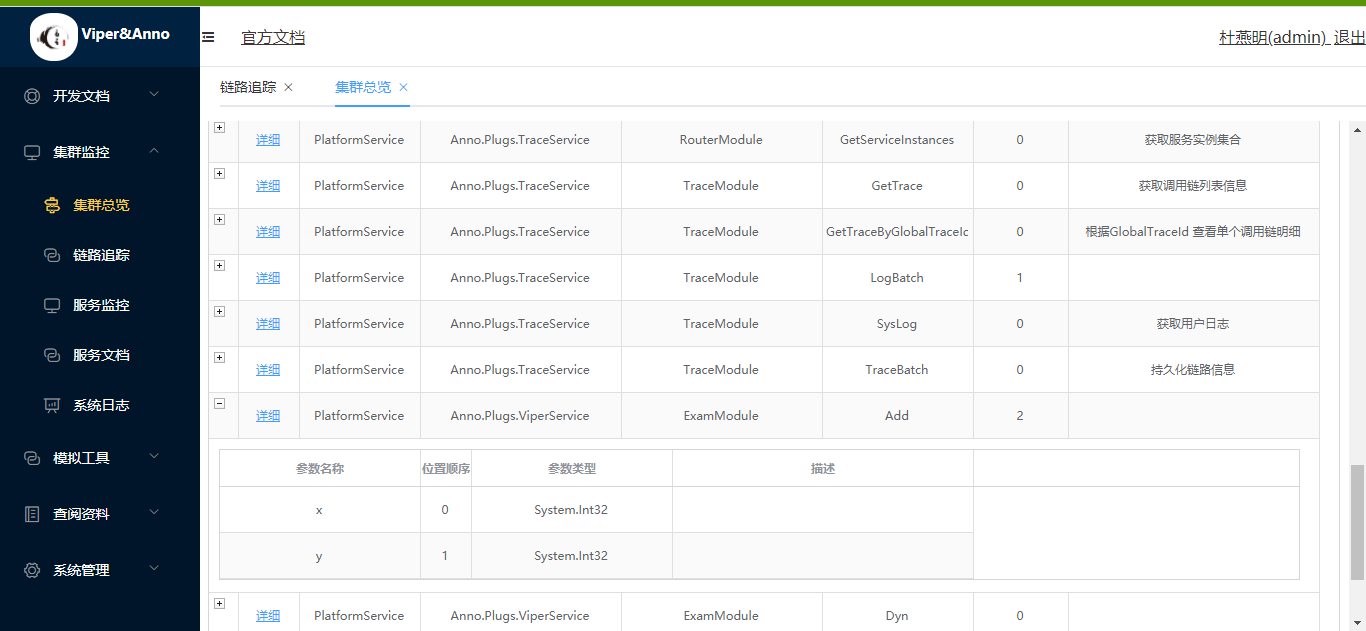Click the 集群总览 sidebar icon
This screenshot has width=1366, height=631.
point(52,205)
